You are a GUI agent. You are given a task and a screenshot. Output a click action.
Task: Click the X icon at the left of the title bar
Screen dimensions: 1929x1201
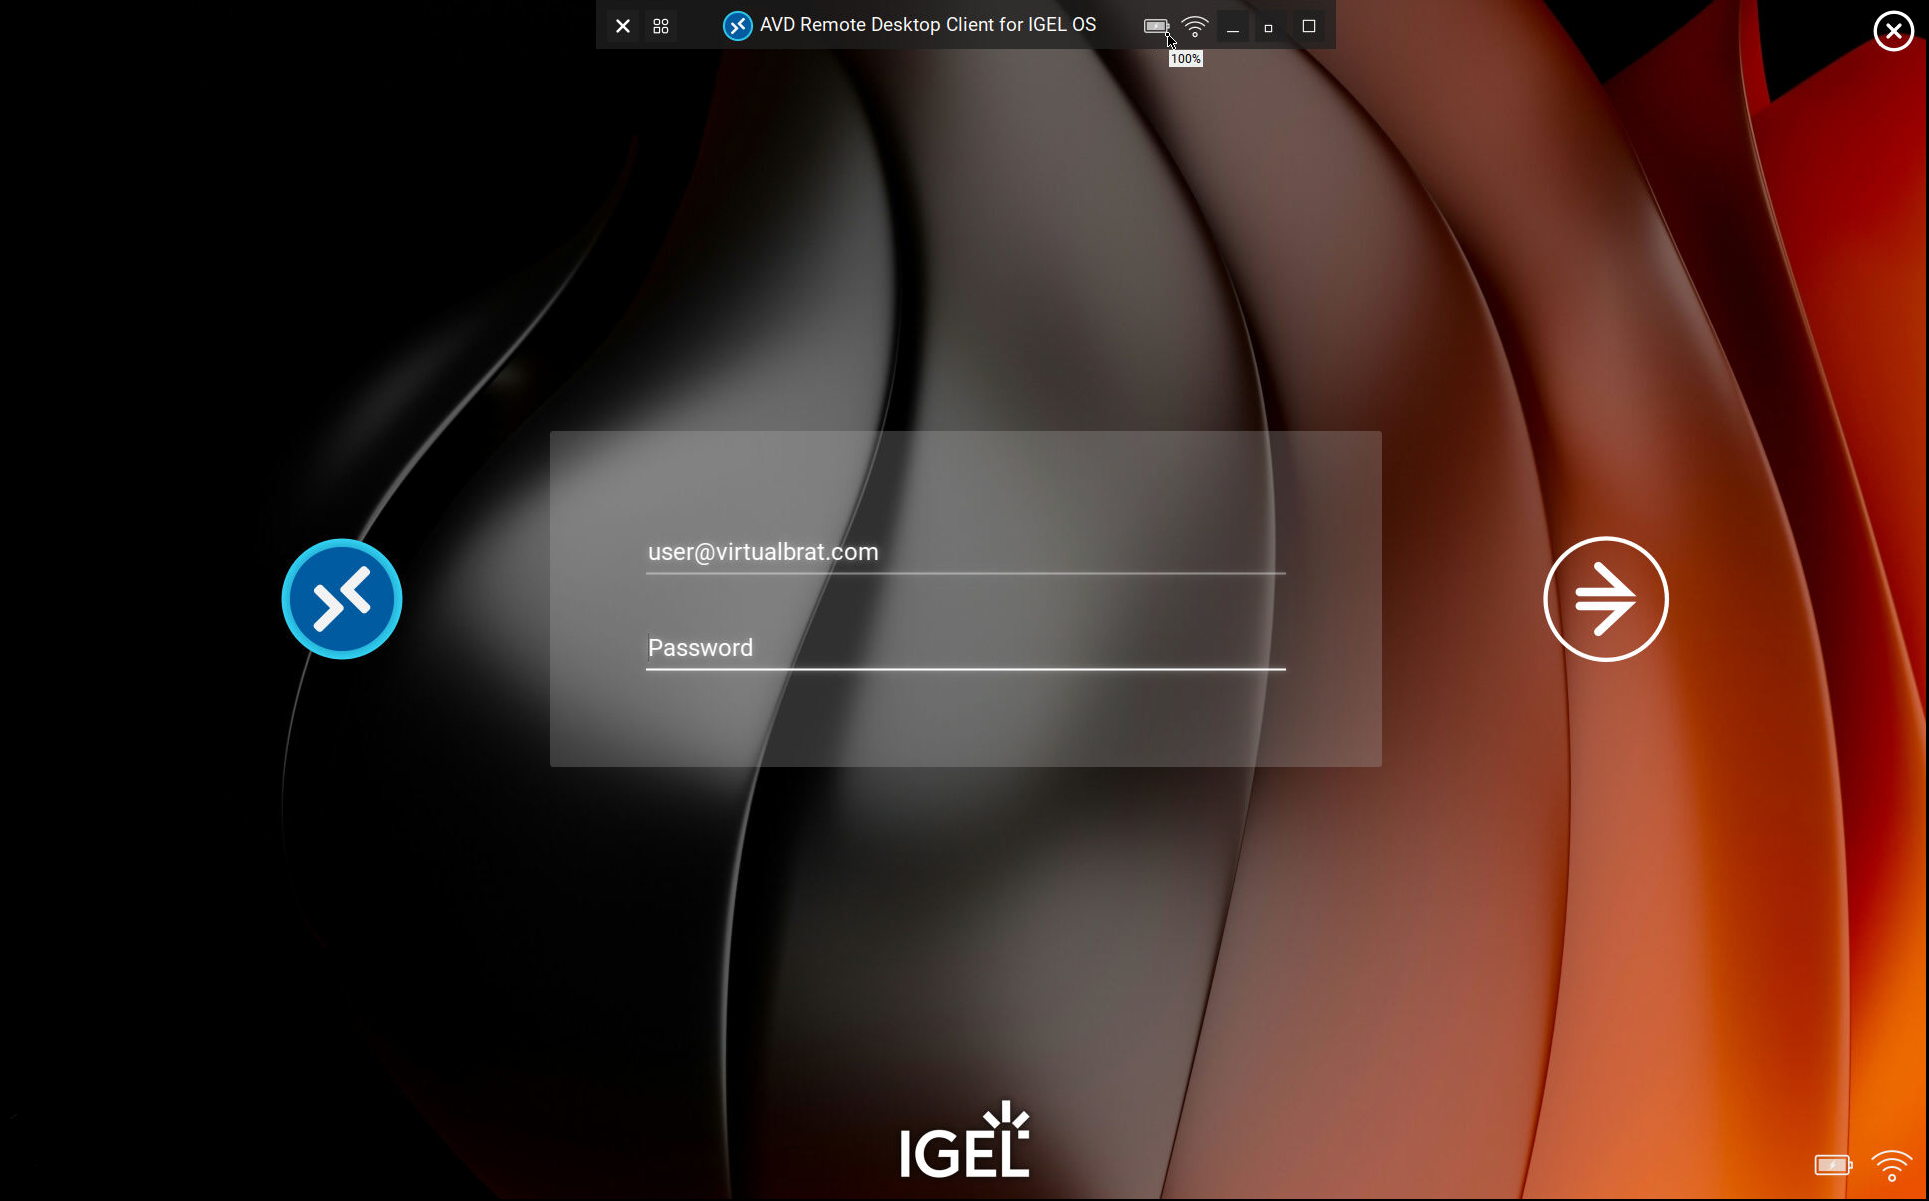pyautogui.click(x=622, y=25)
